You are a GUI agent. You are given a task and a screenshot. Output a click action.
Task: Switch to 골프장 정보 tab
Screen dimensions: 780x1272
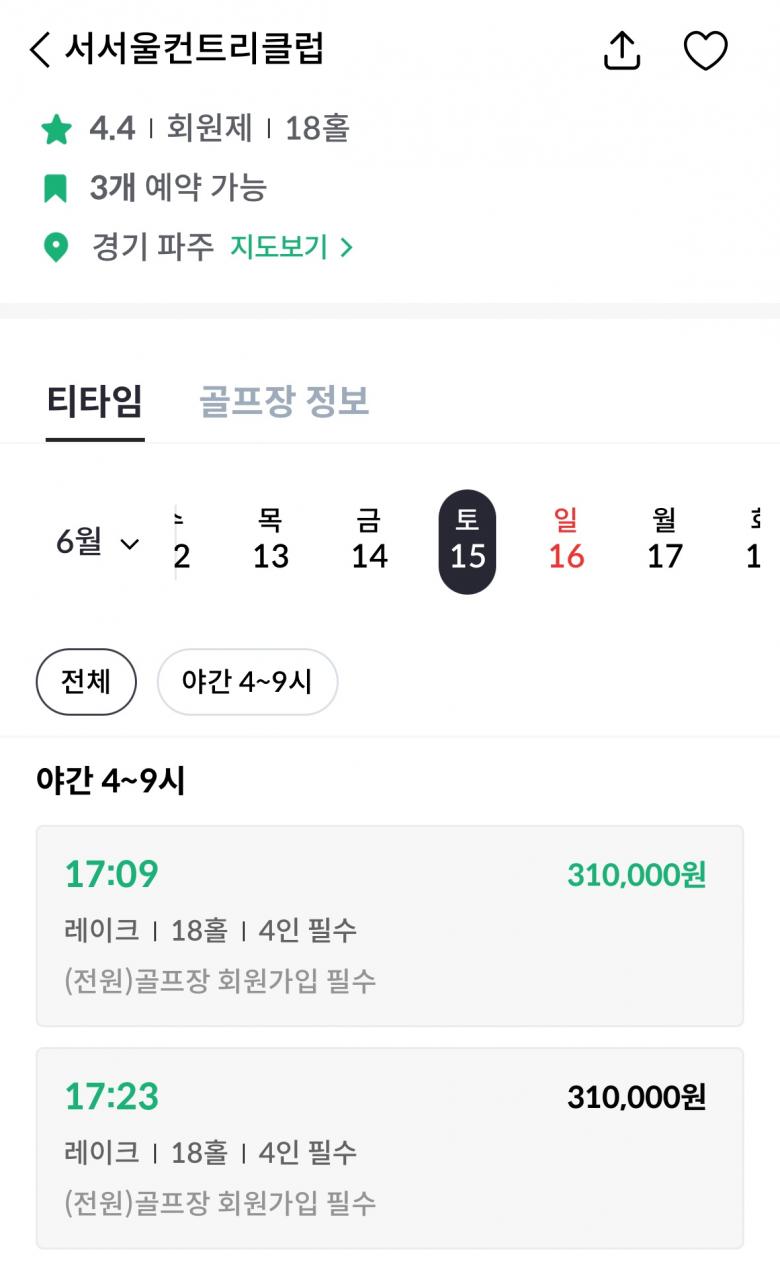pos(284,401)
